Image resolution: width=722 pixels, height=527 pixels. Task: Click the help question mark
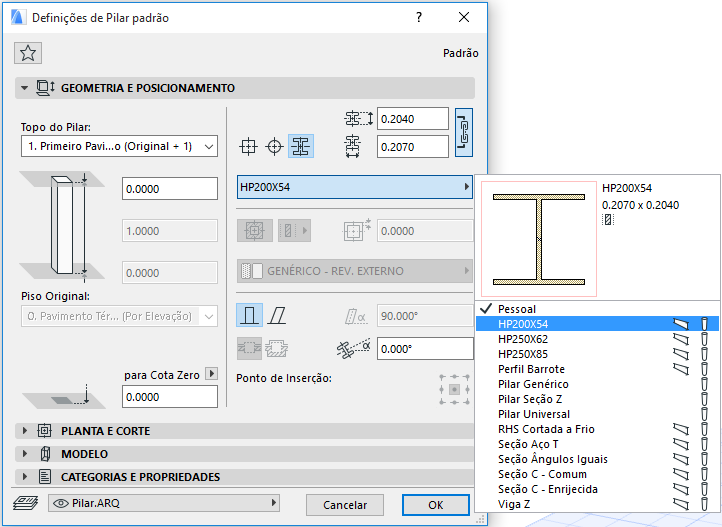[x=419, y=17]
